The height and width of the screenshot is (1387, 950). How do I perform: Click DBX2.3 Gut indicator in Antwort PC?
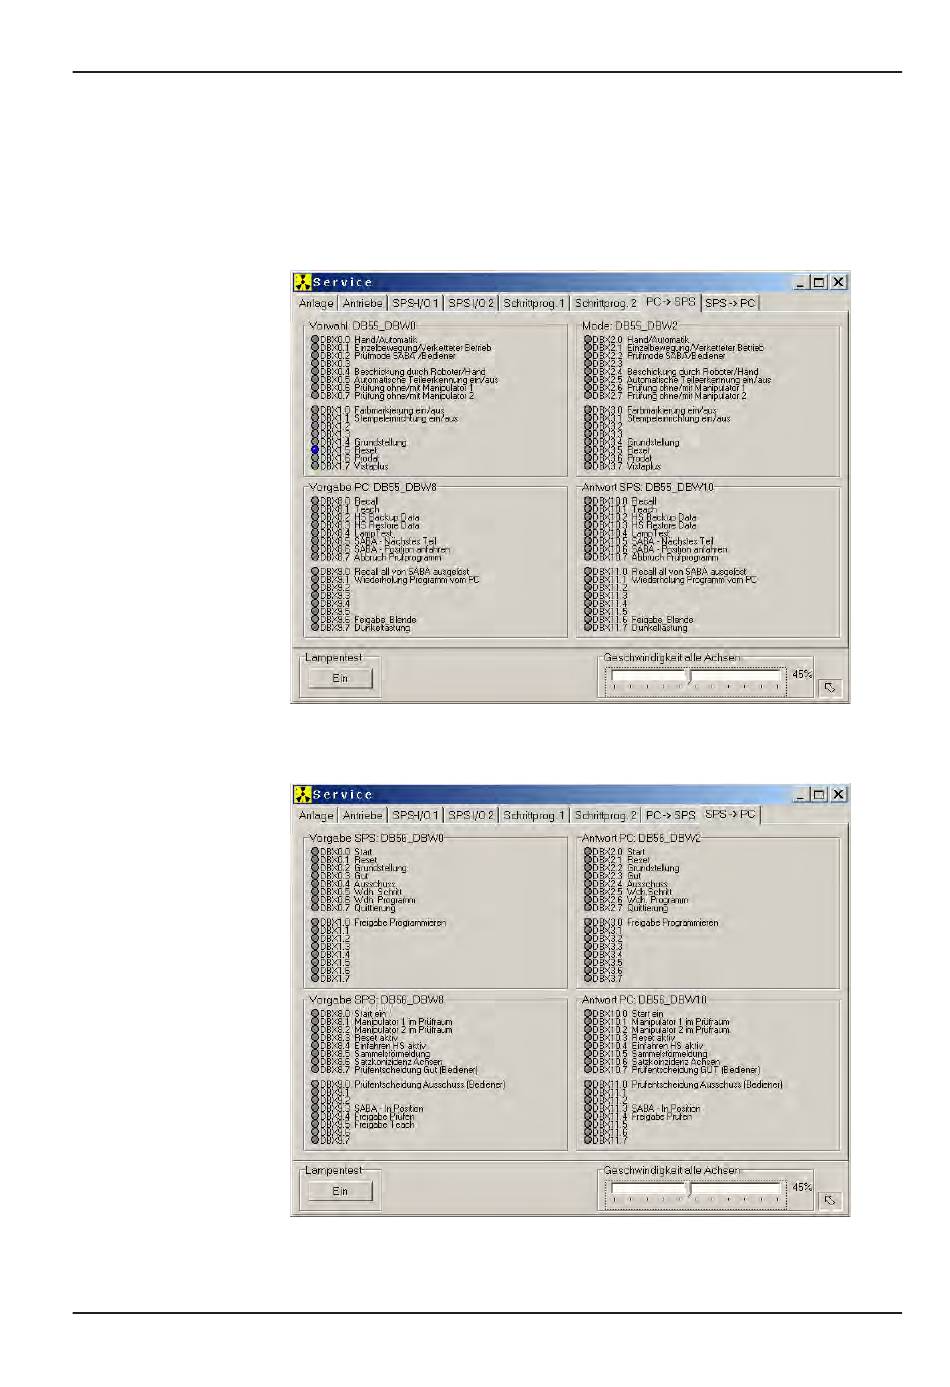588,876
